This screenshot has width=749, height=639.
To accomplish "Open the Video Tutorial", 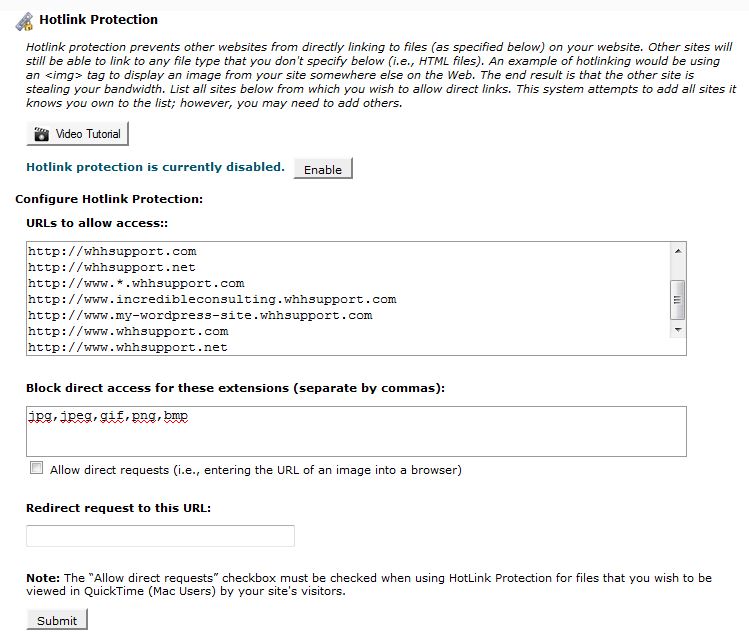I will [77, 134].
